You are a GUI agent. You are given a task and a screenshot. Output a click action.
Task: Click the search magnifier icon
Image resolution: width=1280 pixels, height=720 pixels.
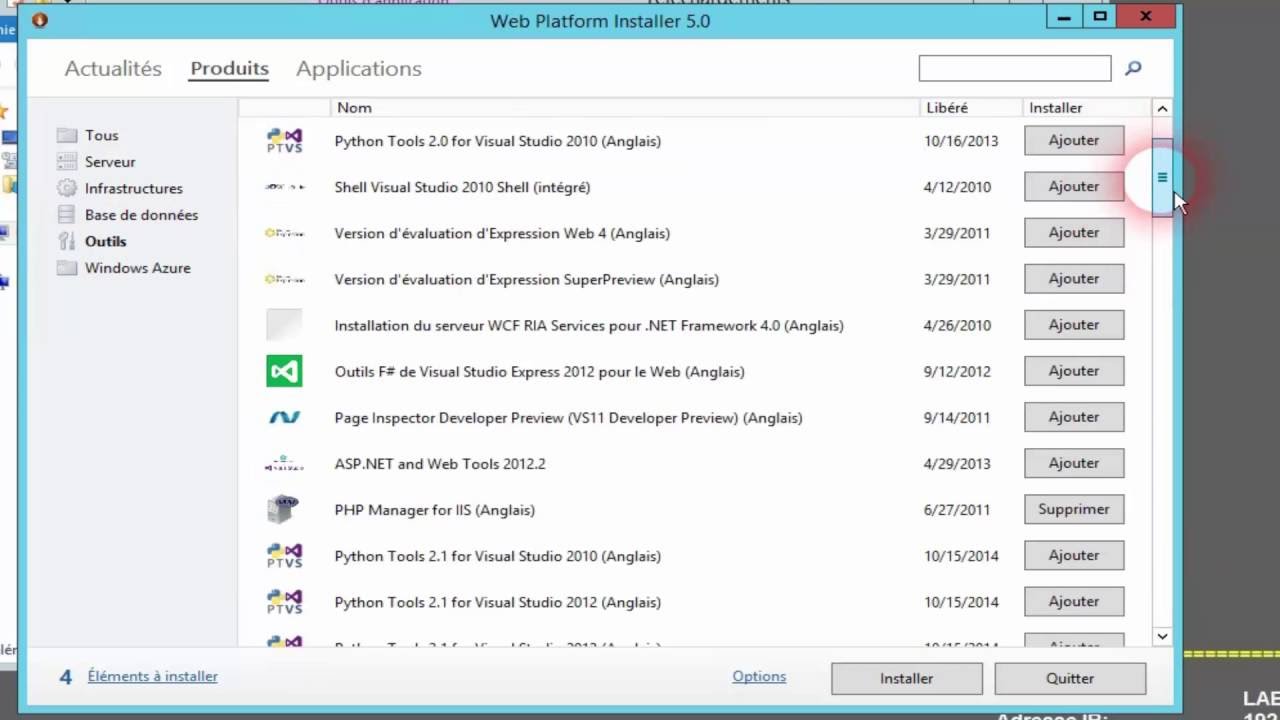[x=1133, y=68]
